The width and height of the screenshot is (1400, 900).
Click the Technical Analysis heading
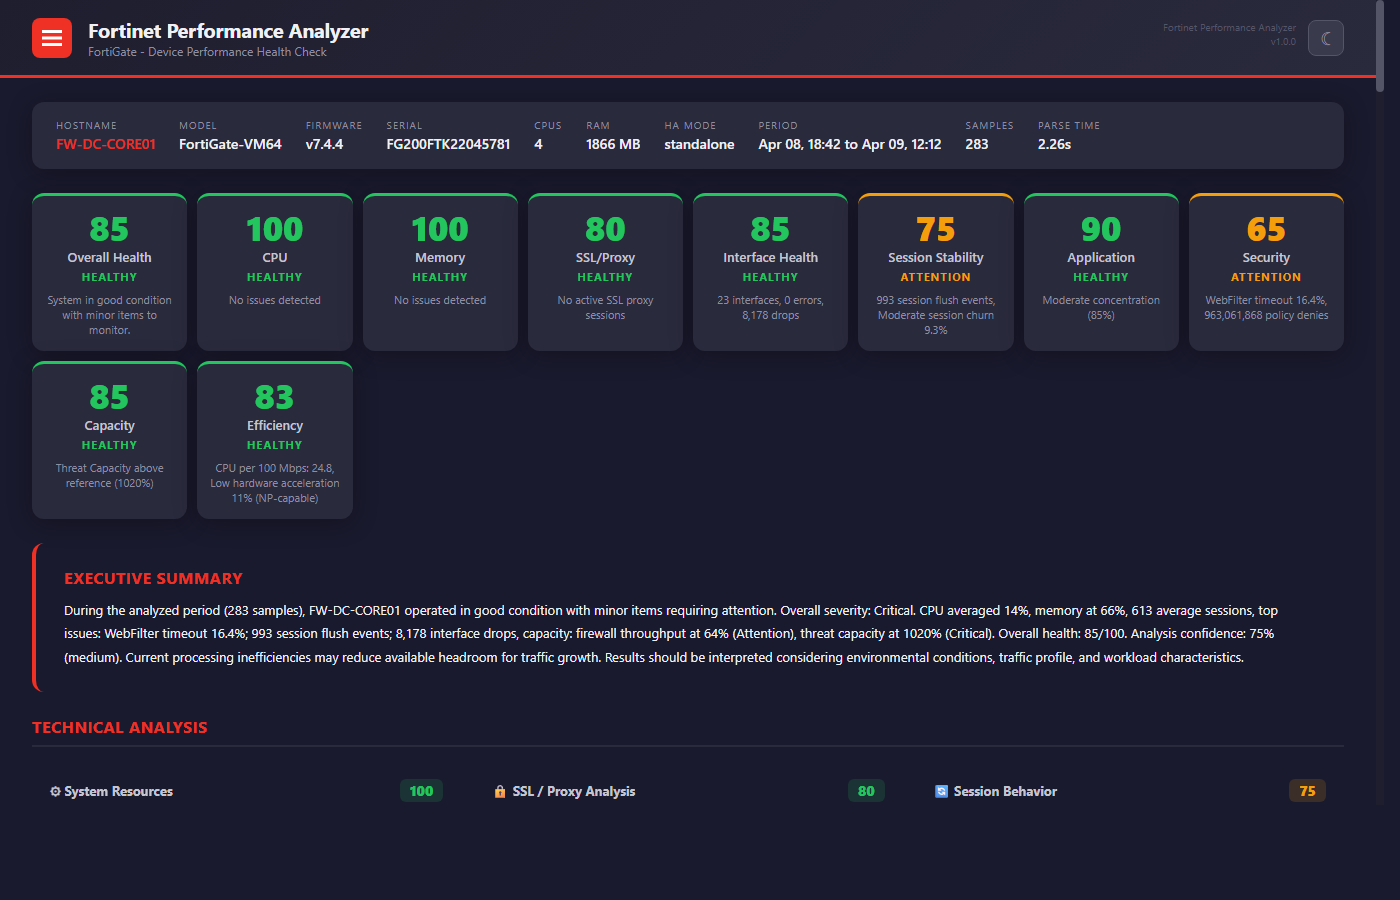point(120,727)
